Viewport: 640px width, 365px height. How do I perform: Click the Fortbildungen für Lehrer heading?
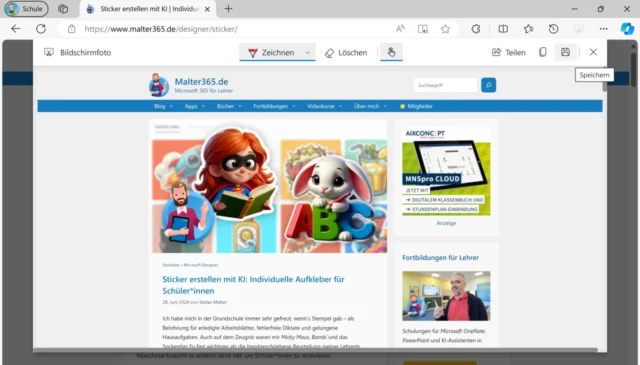pyautogui.click(x=440, y=258)
